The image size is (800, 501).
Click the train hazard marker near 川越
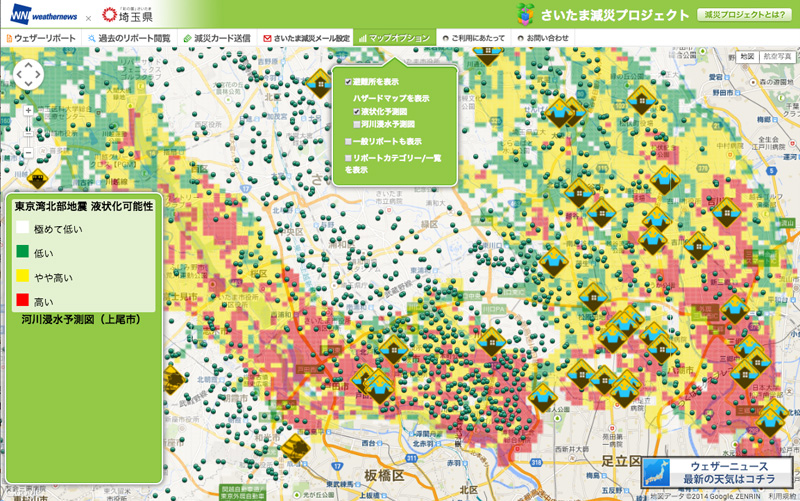(x=37, y=179)
